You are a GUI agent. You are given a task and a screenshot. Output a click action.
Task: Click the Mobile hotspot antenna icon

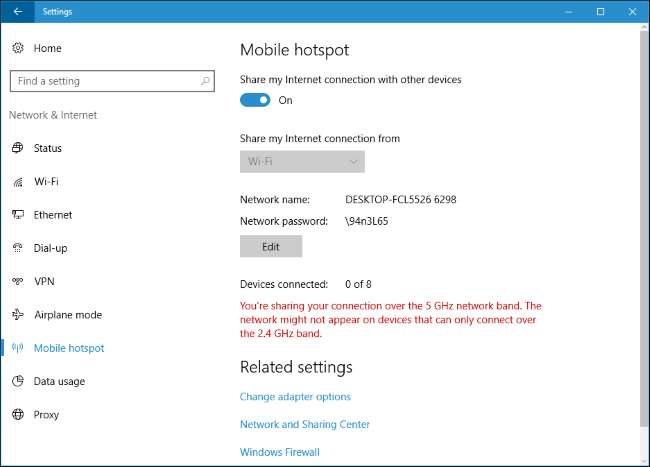[x=17, y=348]
